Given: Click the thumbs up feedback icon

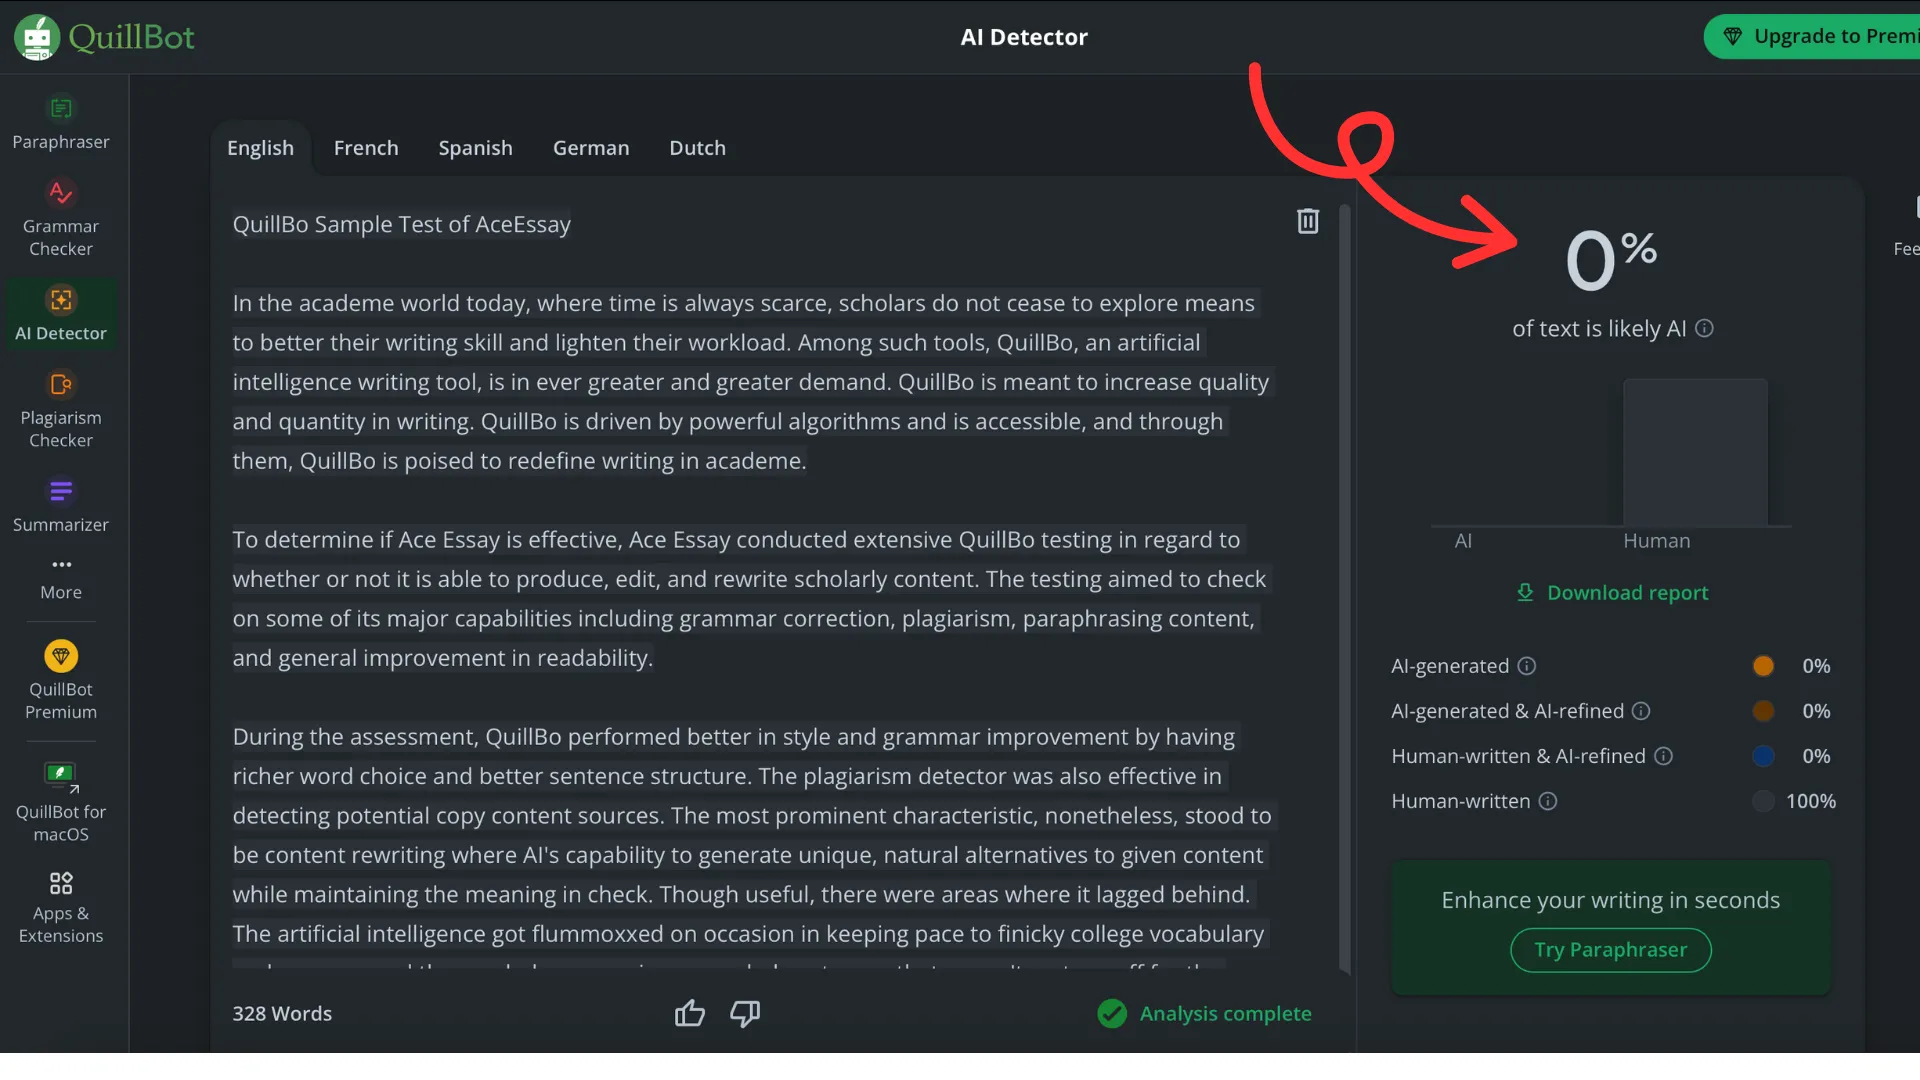Looking at the screenshot, I should 689,1014.
